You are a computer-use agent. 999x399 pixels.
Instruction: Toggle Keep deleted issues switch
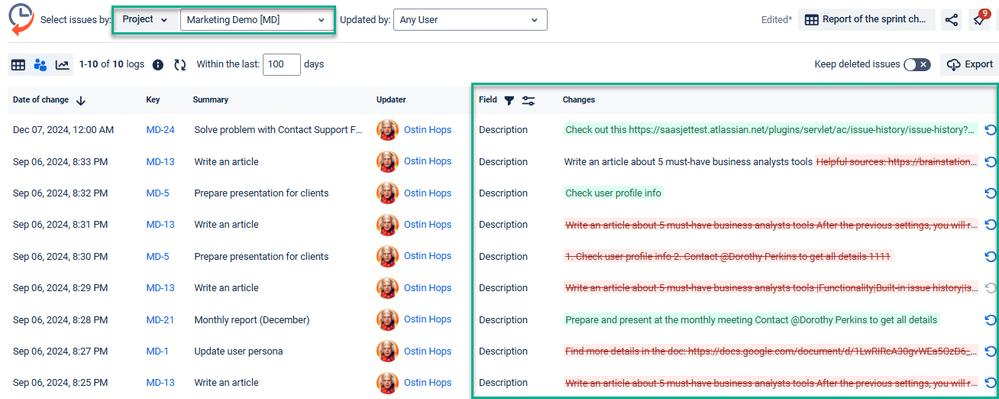[x=917, y=64]
